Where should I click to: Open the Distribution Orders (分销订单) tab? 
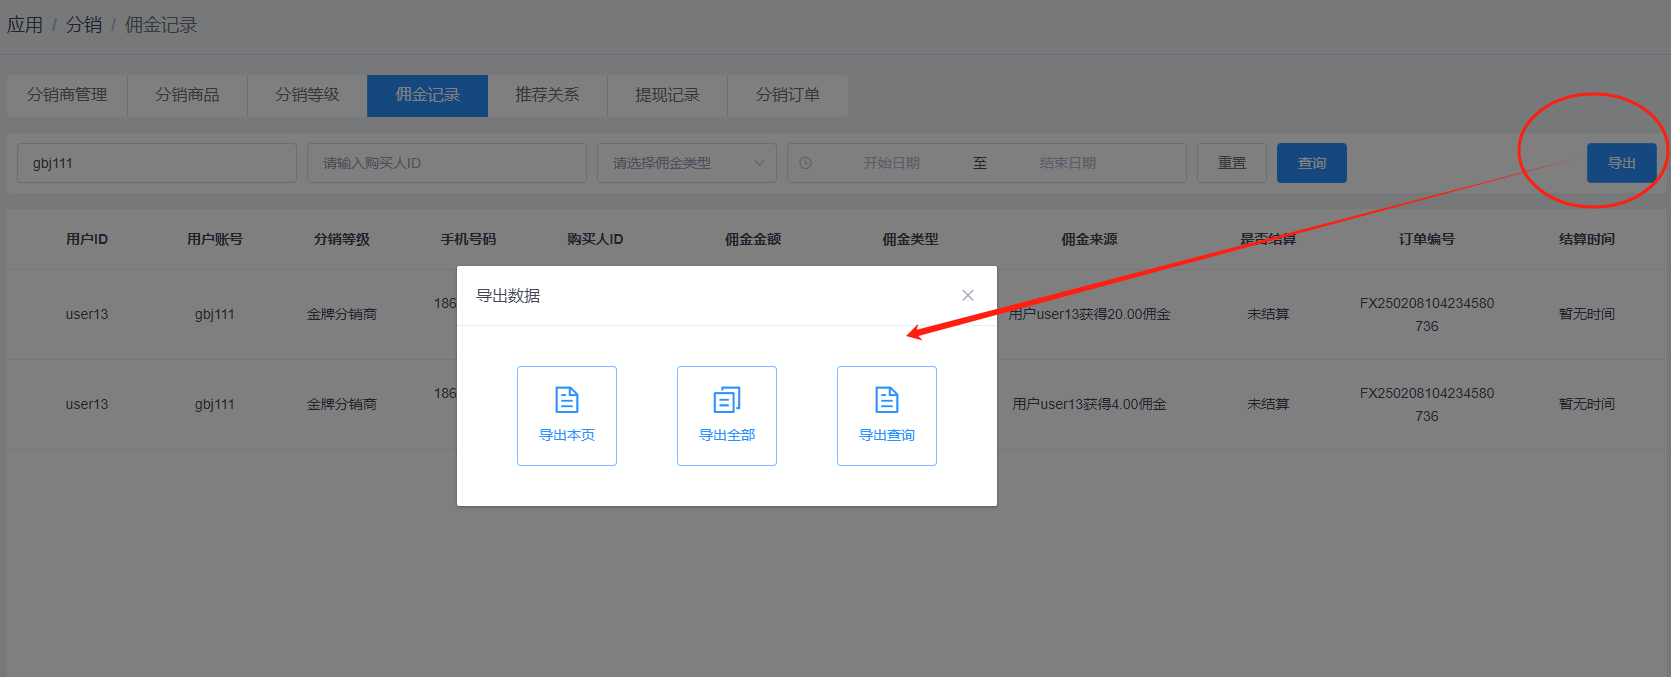(787, 95)
